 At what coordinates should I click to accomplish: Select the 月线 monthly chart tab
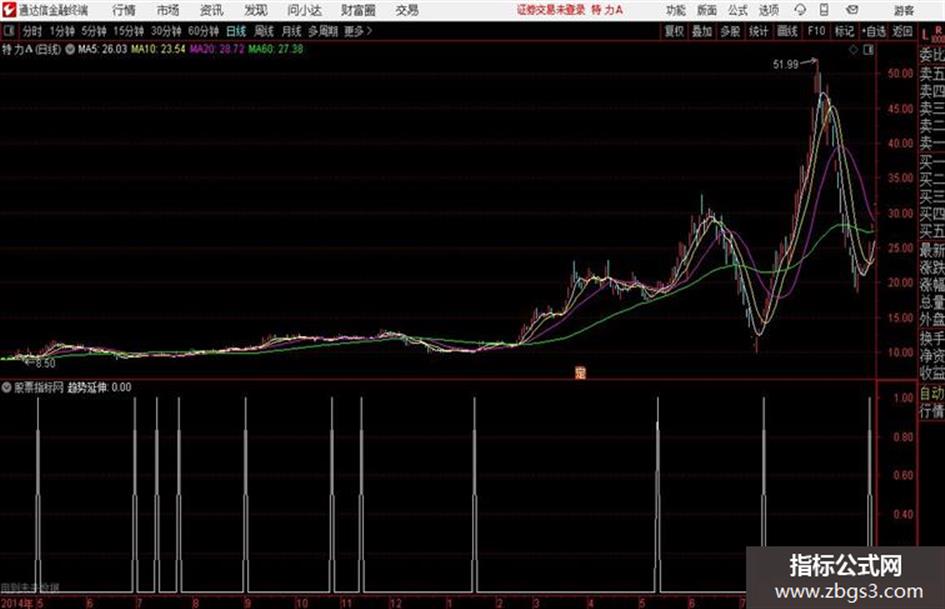click(292, 31)
